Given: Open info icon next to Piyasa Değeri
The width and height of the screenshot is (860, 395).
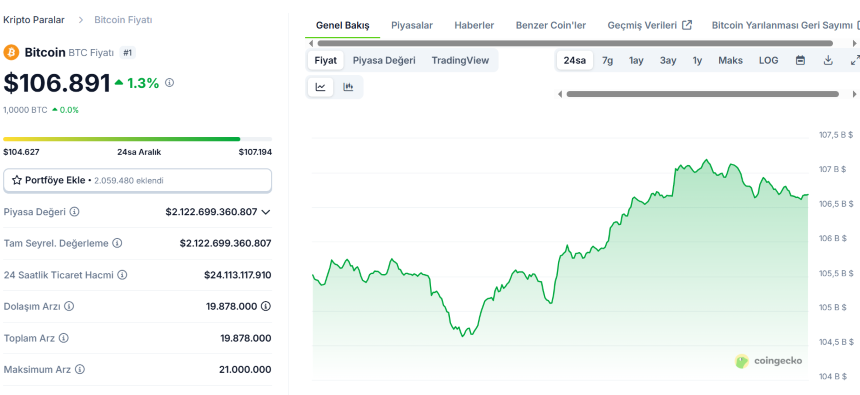Looking at the screenshot, I should coord(75,212).
